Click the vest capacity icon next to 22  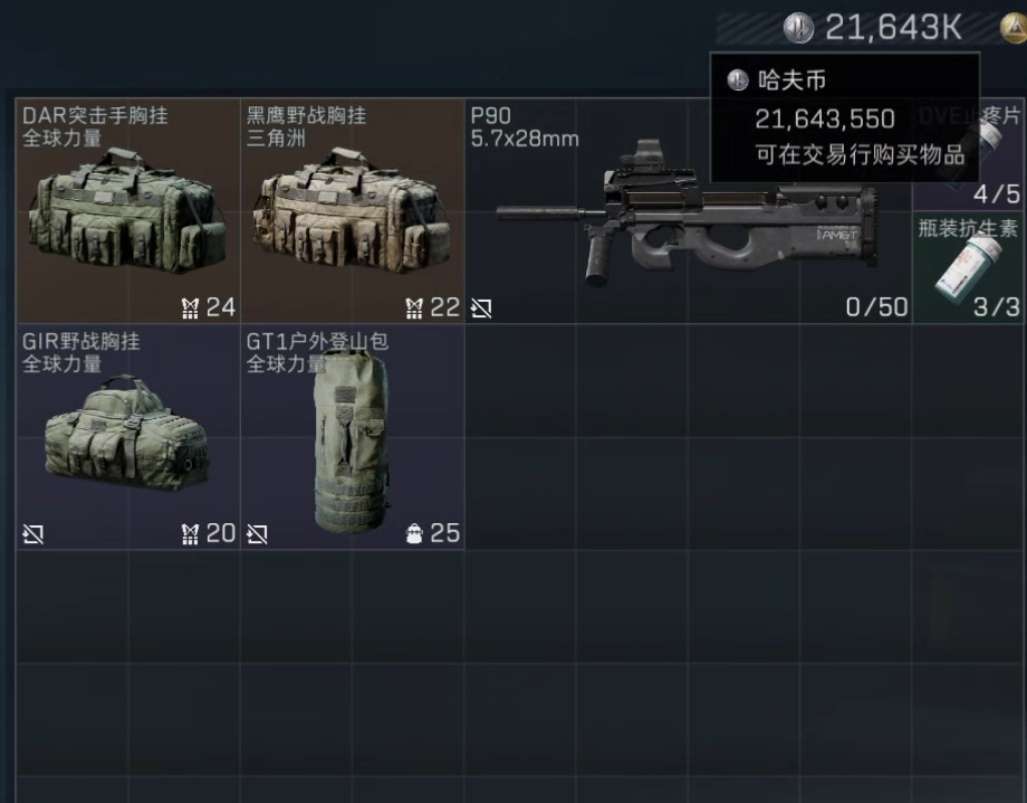[414, 308]
